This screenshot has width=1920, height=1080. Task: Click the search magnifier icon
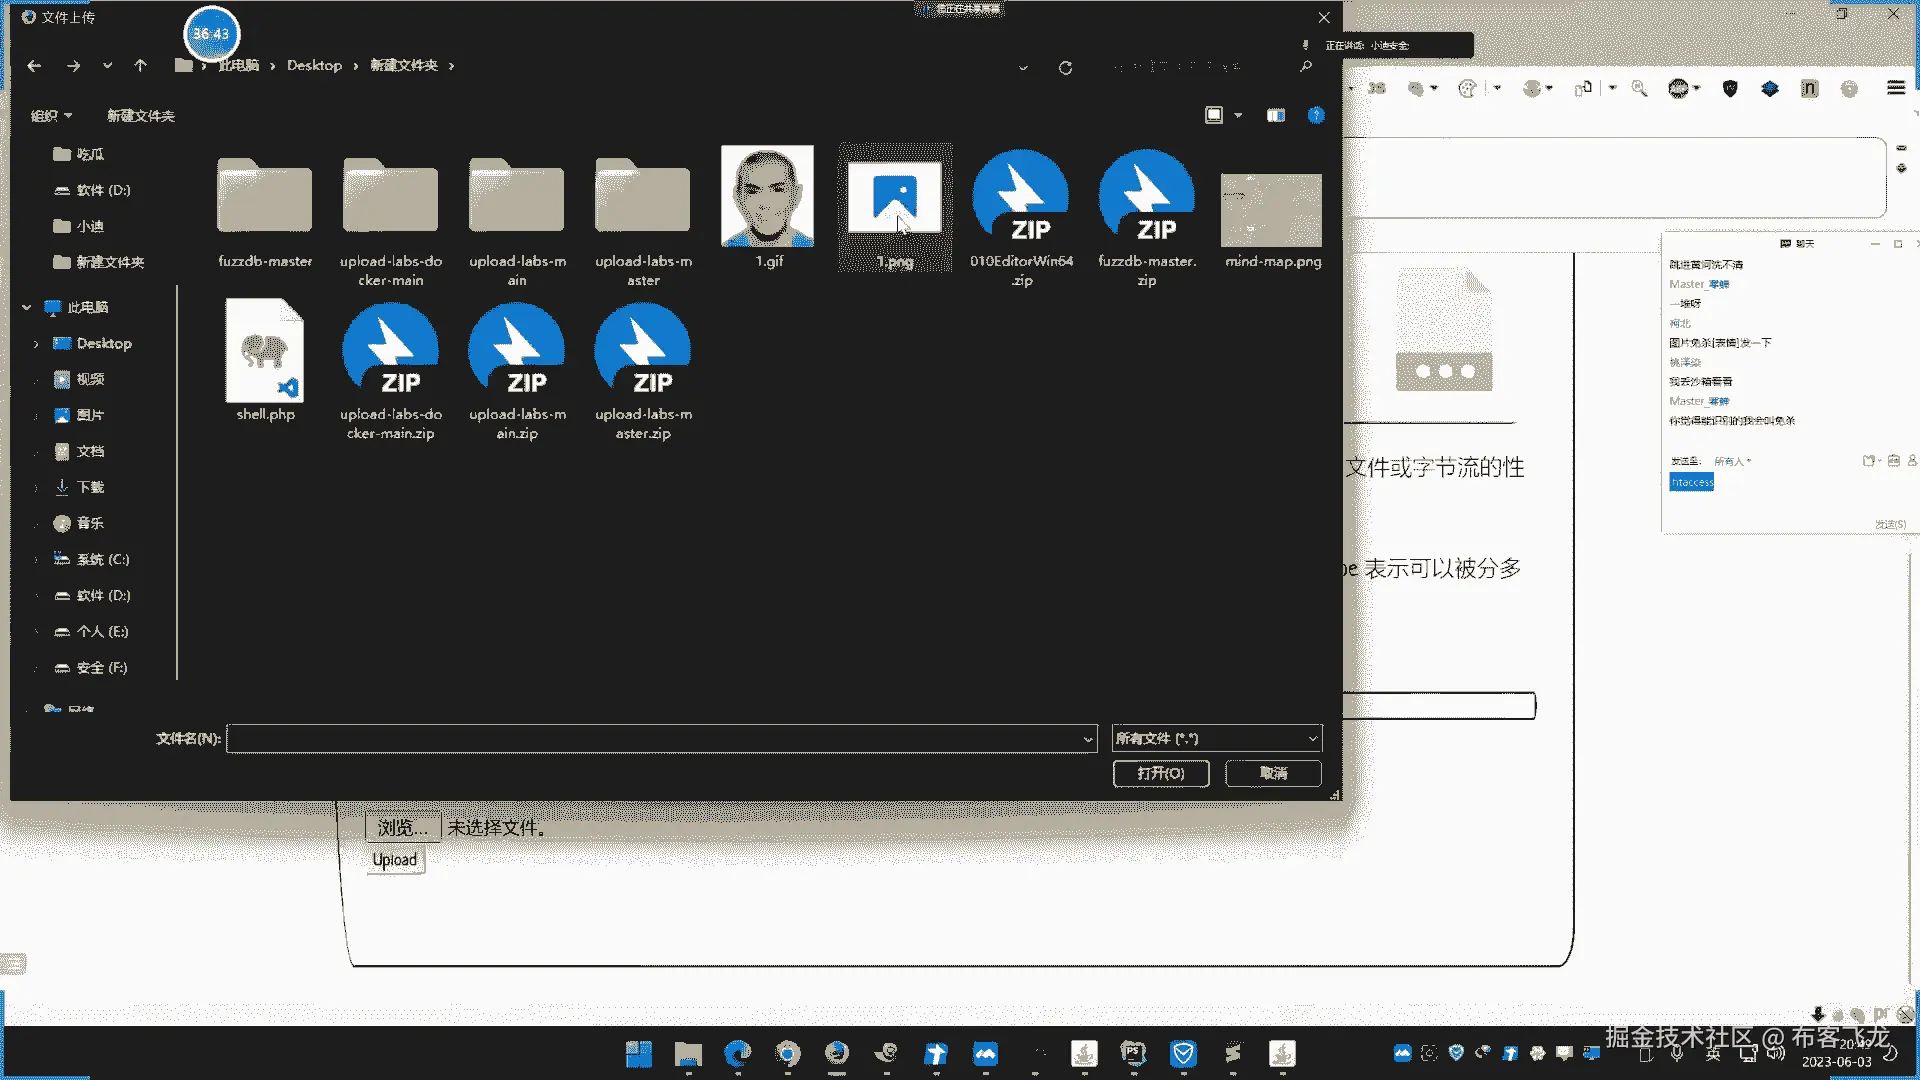(1305, 66)
